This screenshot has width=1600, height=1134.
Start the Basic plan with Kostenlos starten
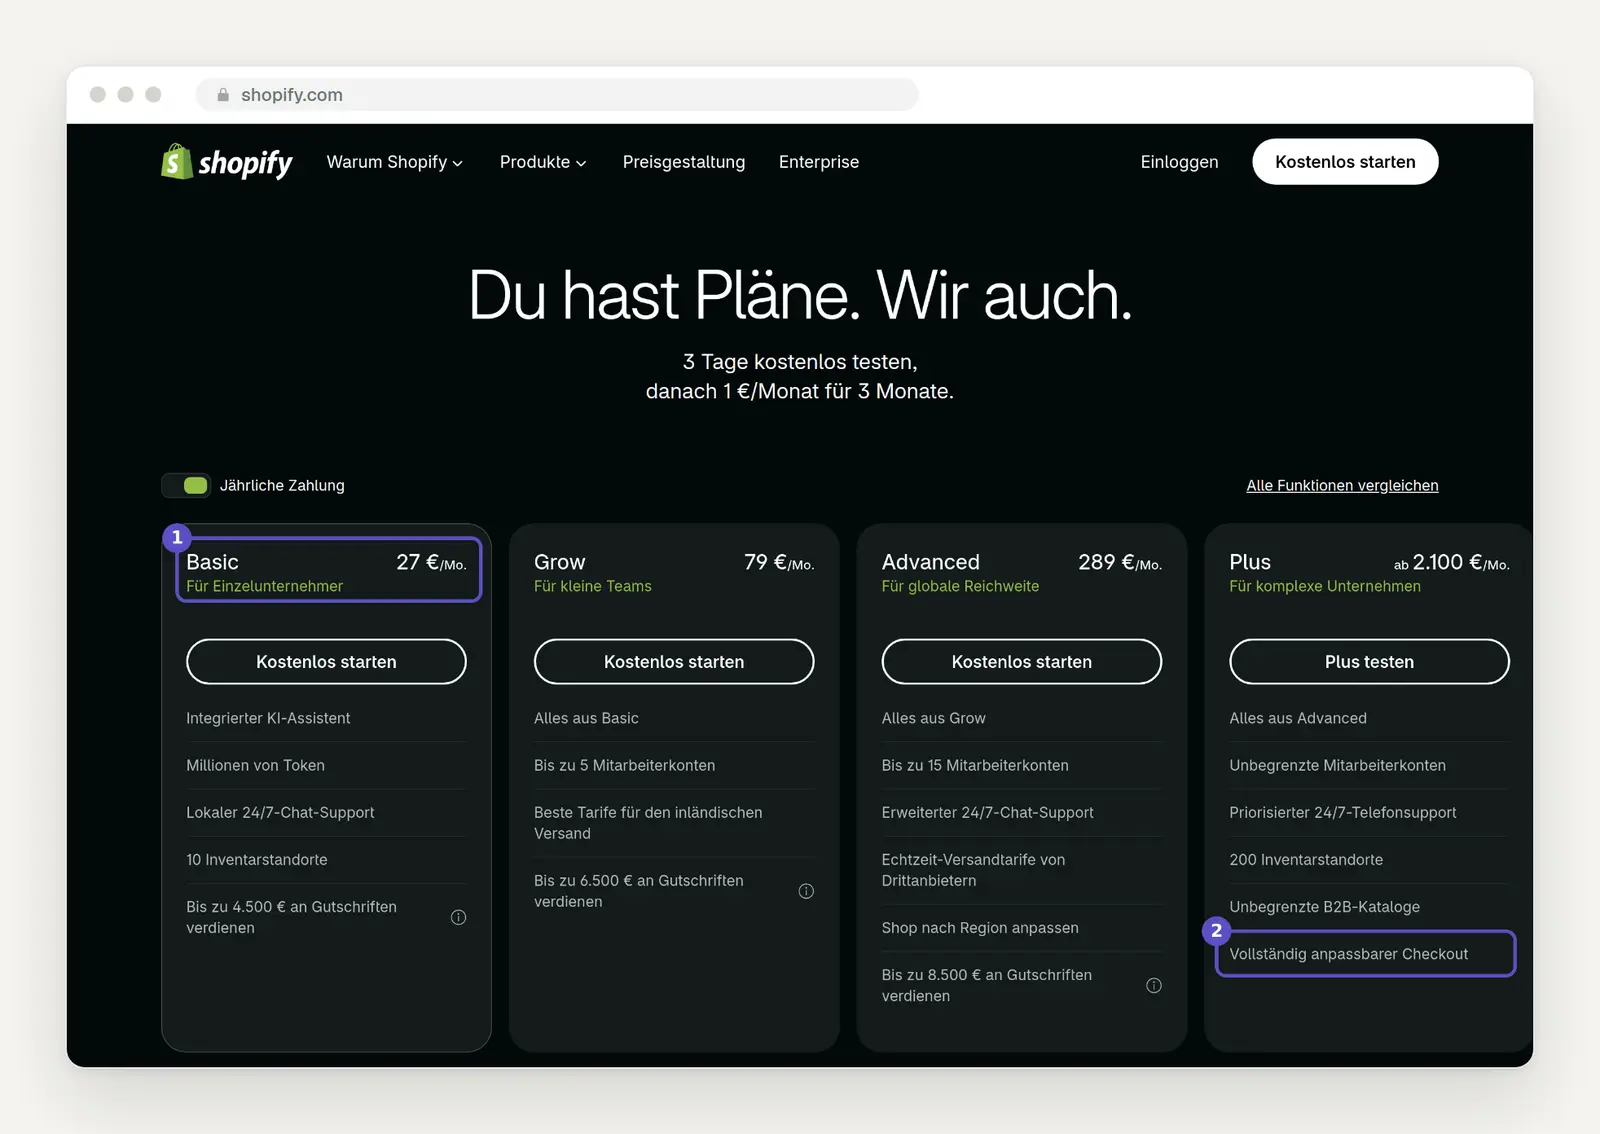click(326, 662)
